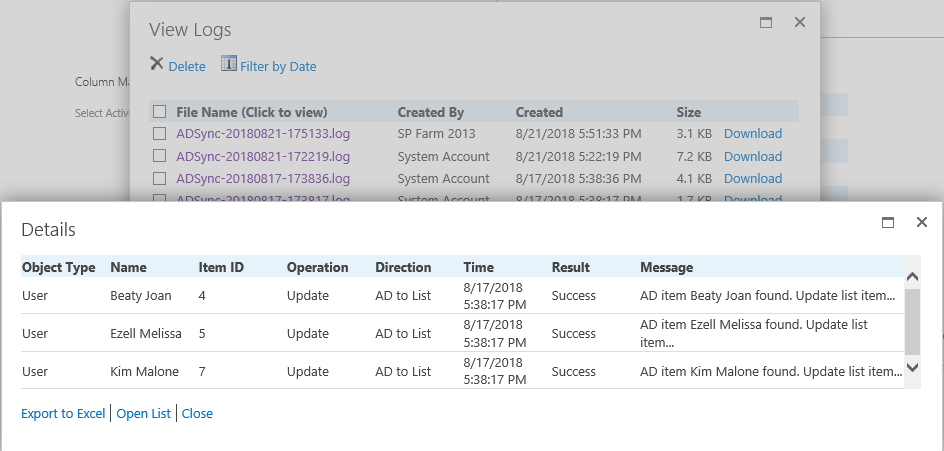Select checkbox for ADSync-20180821-172219.log
Screen dimensions: 944x451
(159, 156)
